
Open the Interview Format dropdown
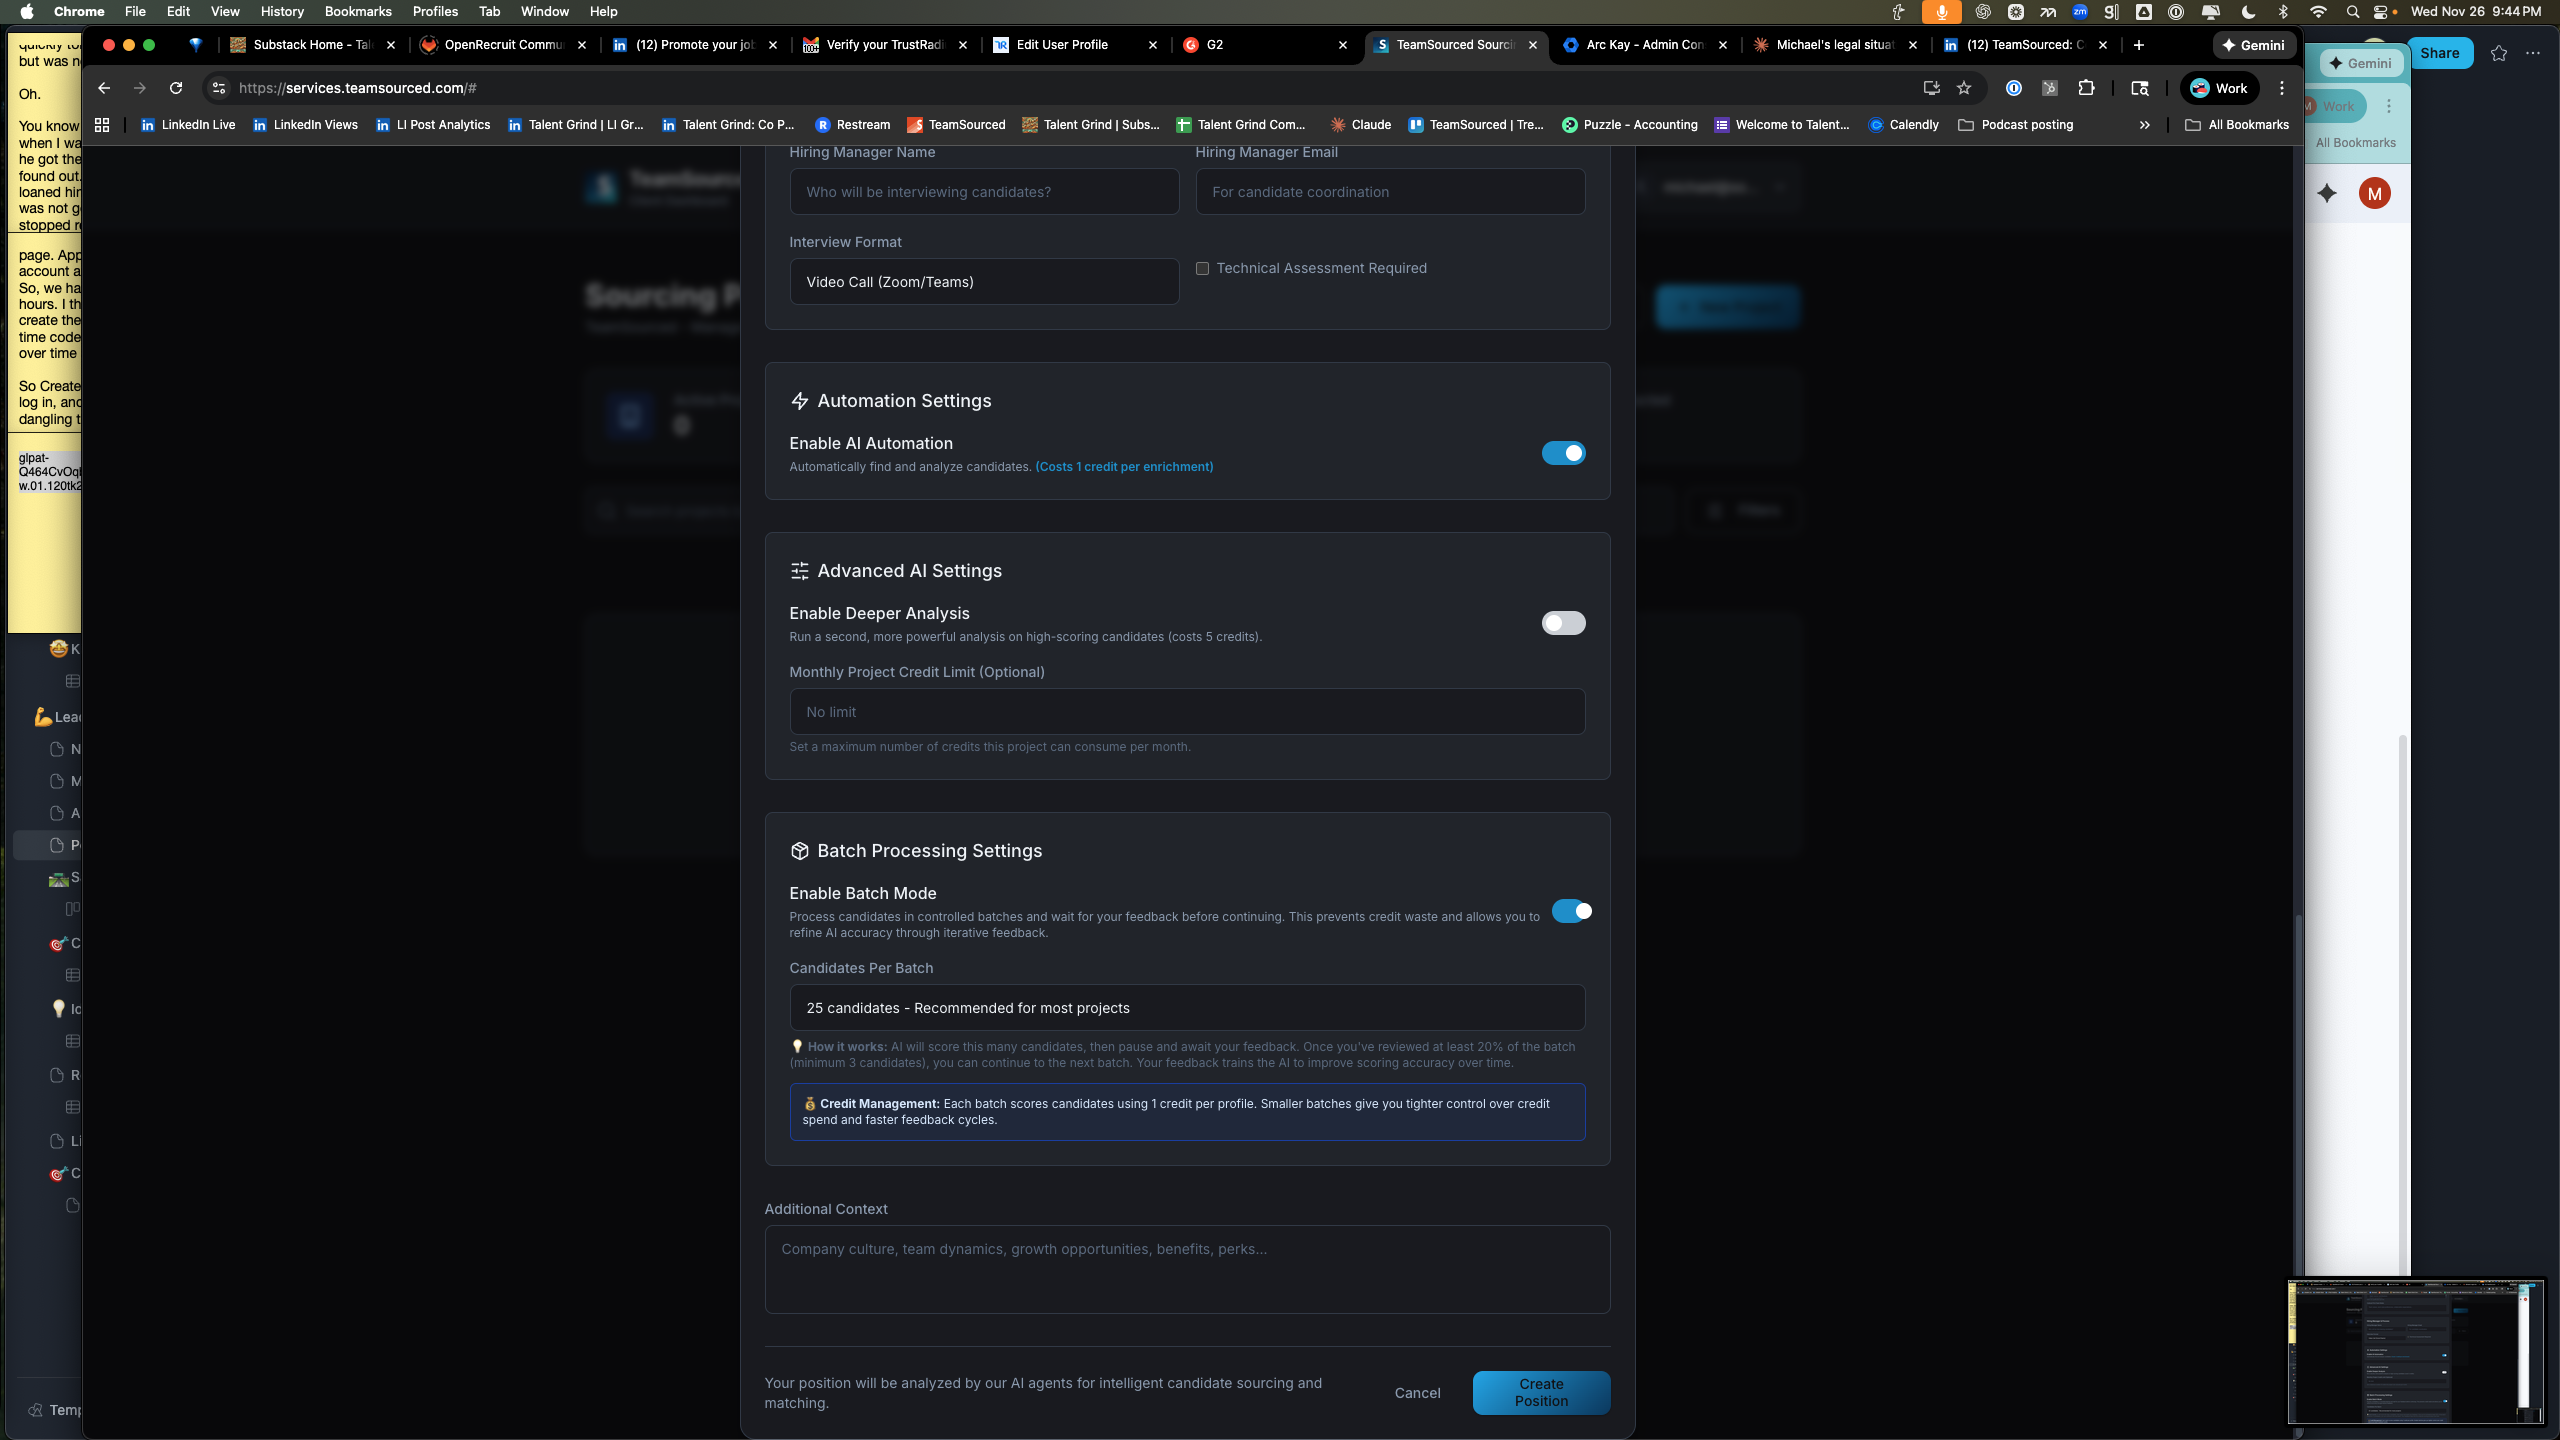984,282
